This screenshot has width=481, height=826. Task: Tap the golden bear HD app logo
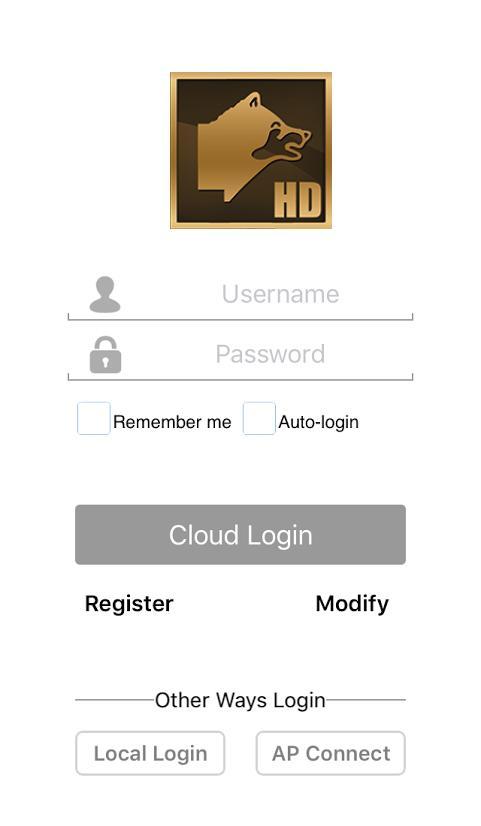coord(251,151)
